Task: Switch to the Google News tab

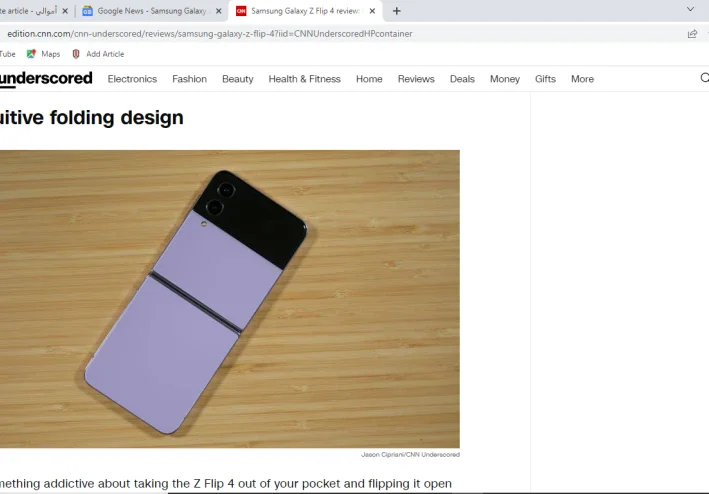Action: (x=152, y=11)
